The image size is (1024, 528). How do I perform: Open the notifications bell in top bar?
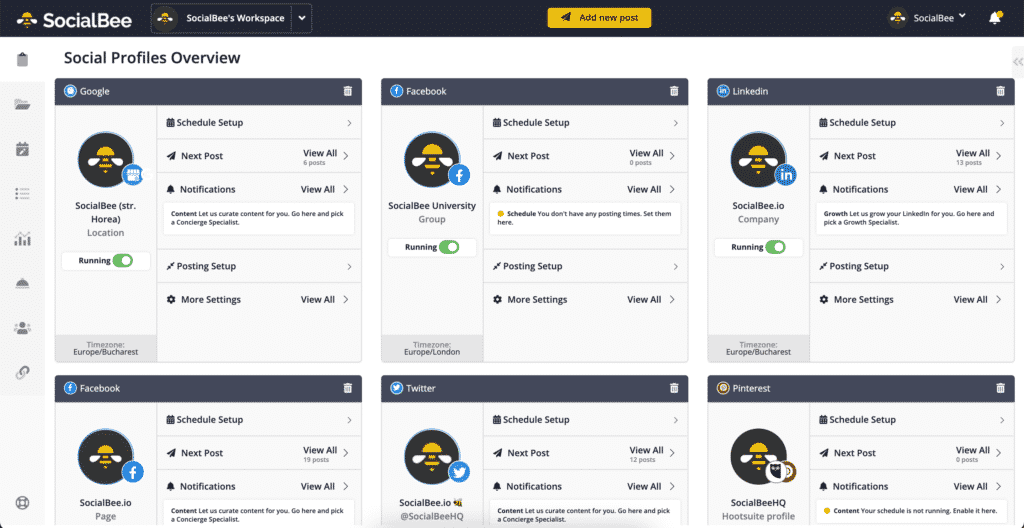pyautogui.click(x=995, y=18)
